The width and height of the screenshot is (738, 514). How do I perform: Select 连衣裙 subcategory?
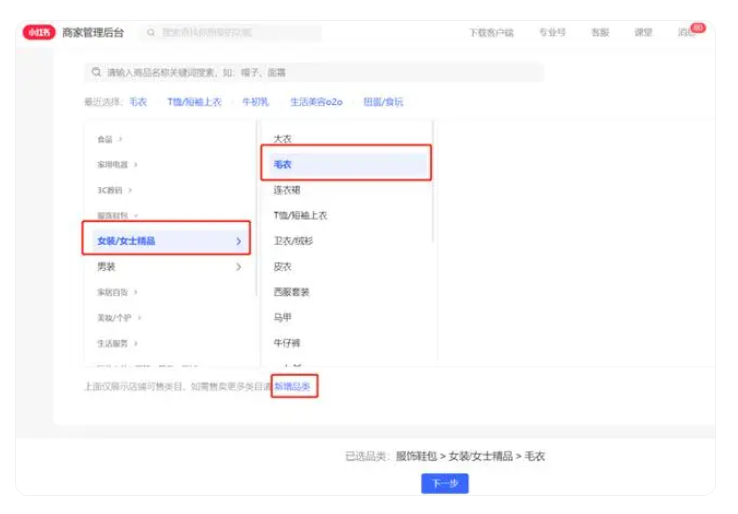287,189
